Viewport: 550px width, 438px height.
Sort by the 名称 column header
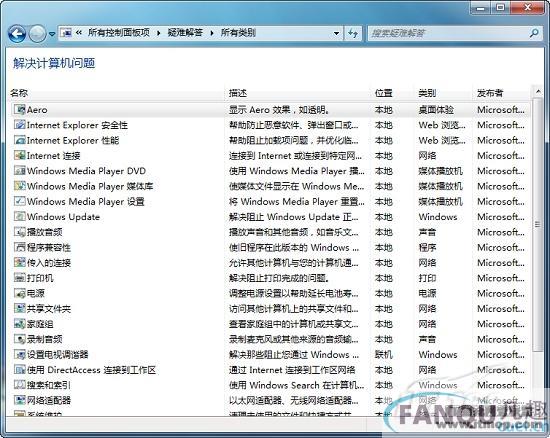[116, 93]
